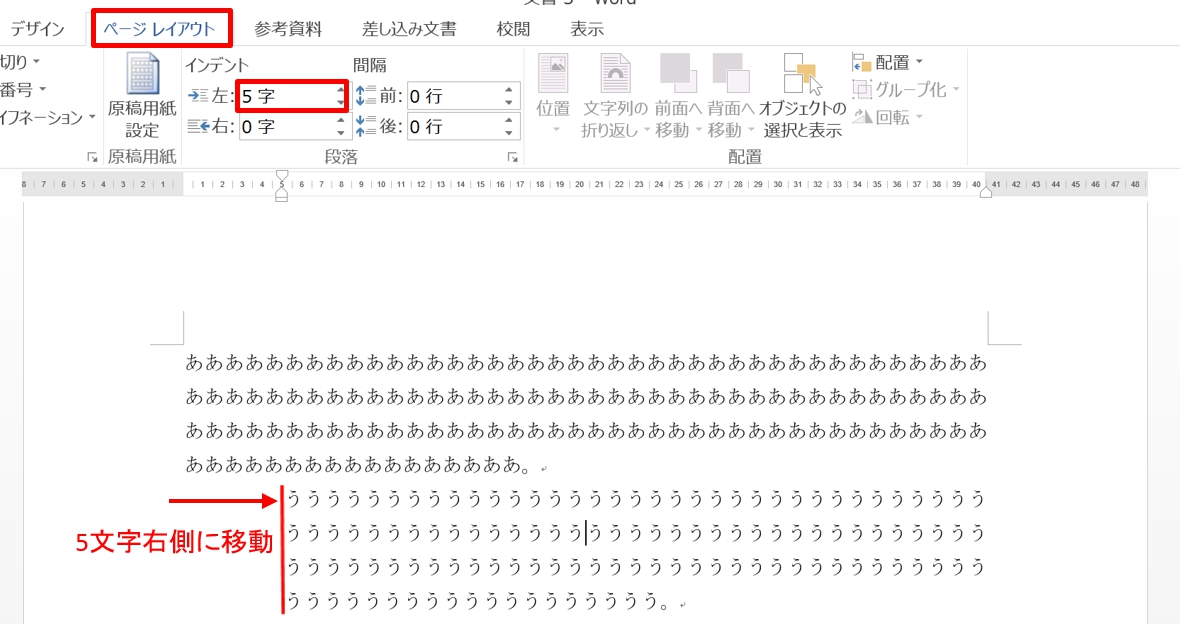Screen dimensions: 1180x624
Task: Decrease spacing 前 with down arrow
Action: [509, 102]
